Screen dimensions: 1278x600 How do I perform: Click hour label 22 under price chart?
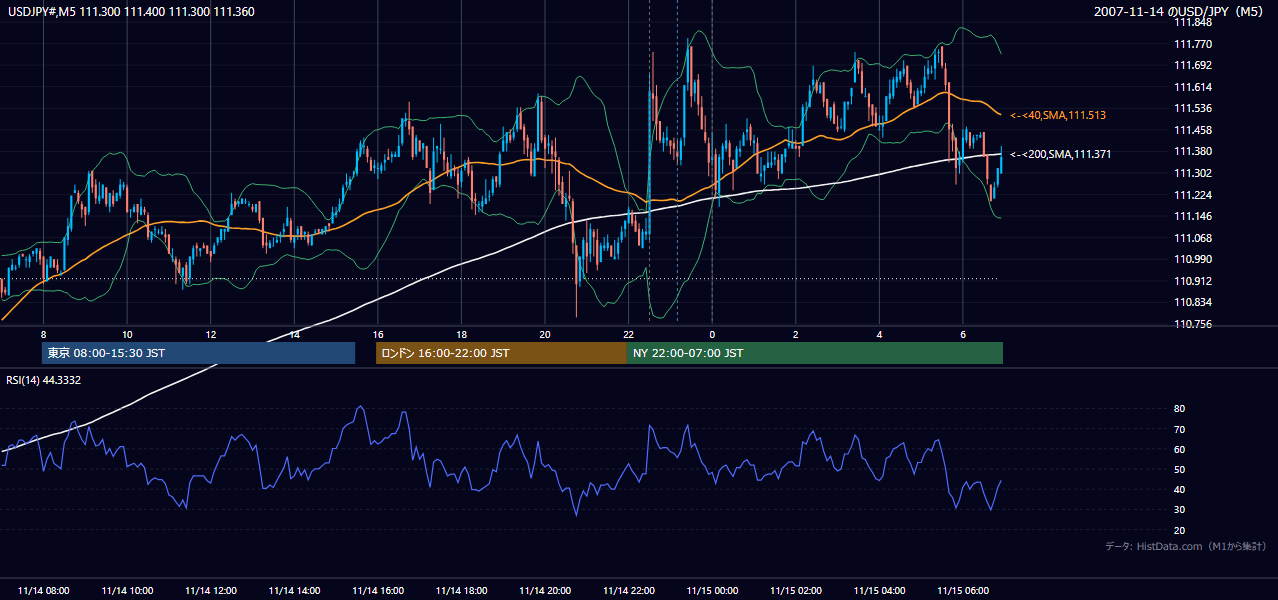click(628, 334)
